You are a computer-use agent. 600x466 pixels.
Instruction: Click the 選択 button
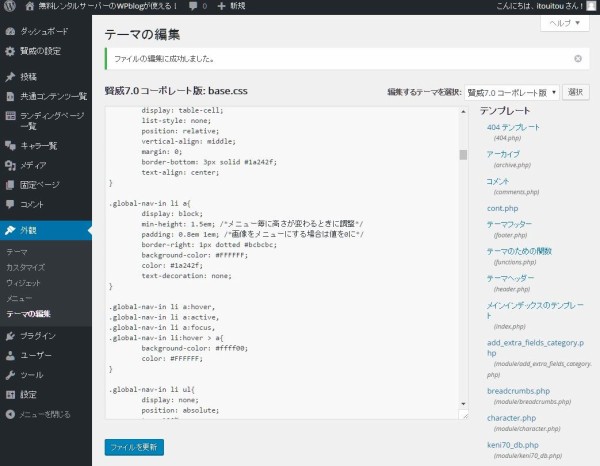tap(576, 93)
